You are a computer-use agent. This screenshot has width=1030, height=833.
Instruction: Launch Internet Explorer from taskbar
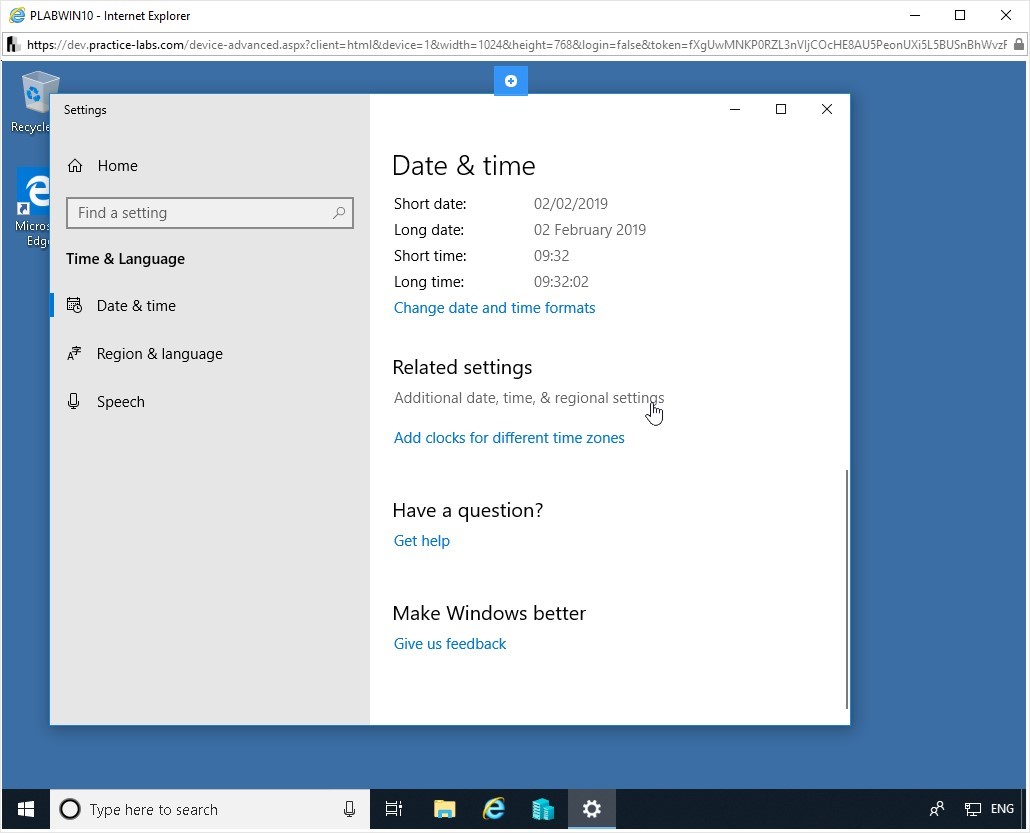494,809
